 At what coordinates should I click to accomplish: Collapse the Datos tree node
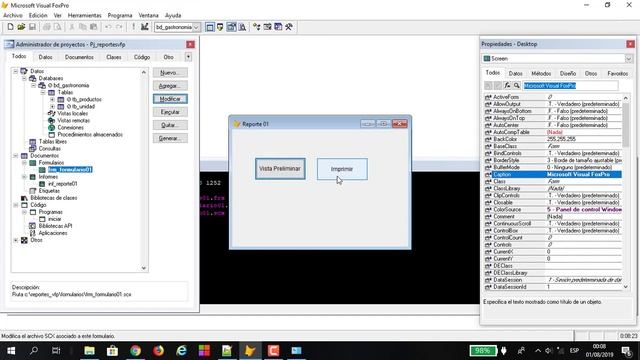pos(16,71)
